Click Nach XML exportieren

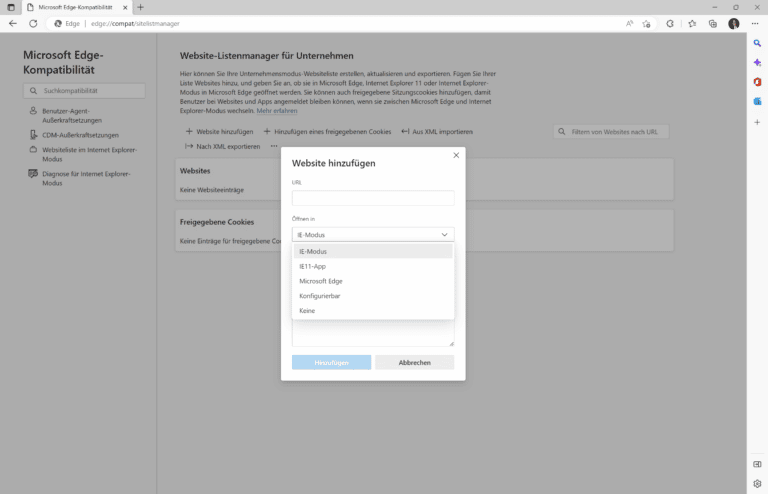(222, 146)
